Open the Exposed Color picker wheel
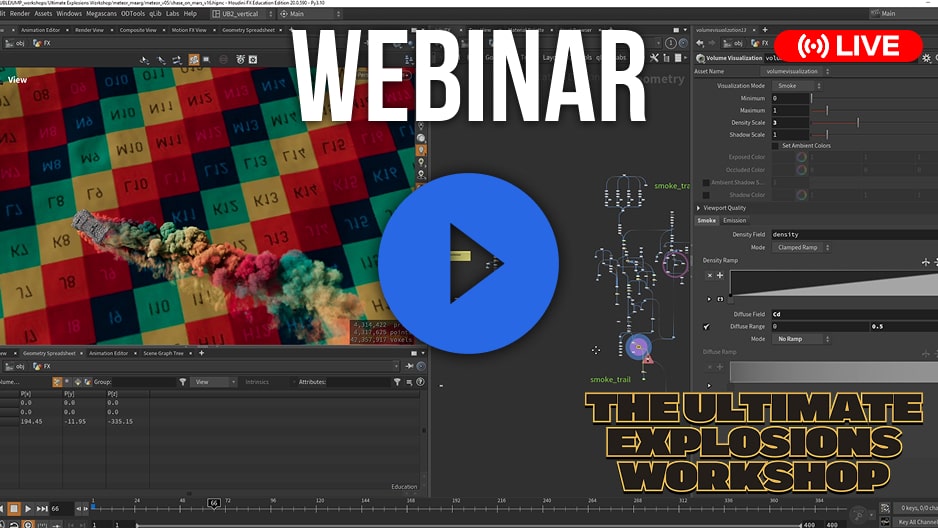 tap(802, 157)
